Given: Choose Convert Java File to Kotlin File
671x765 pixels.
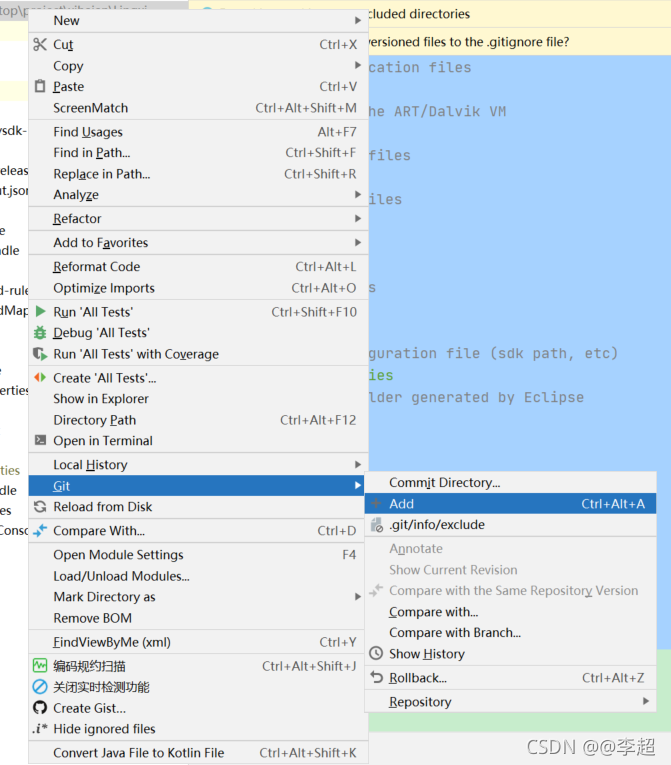Looking at the screenshot, I should tap(198, 753).
